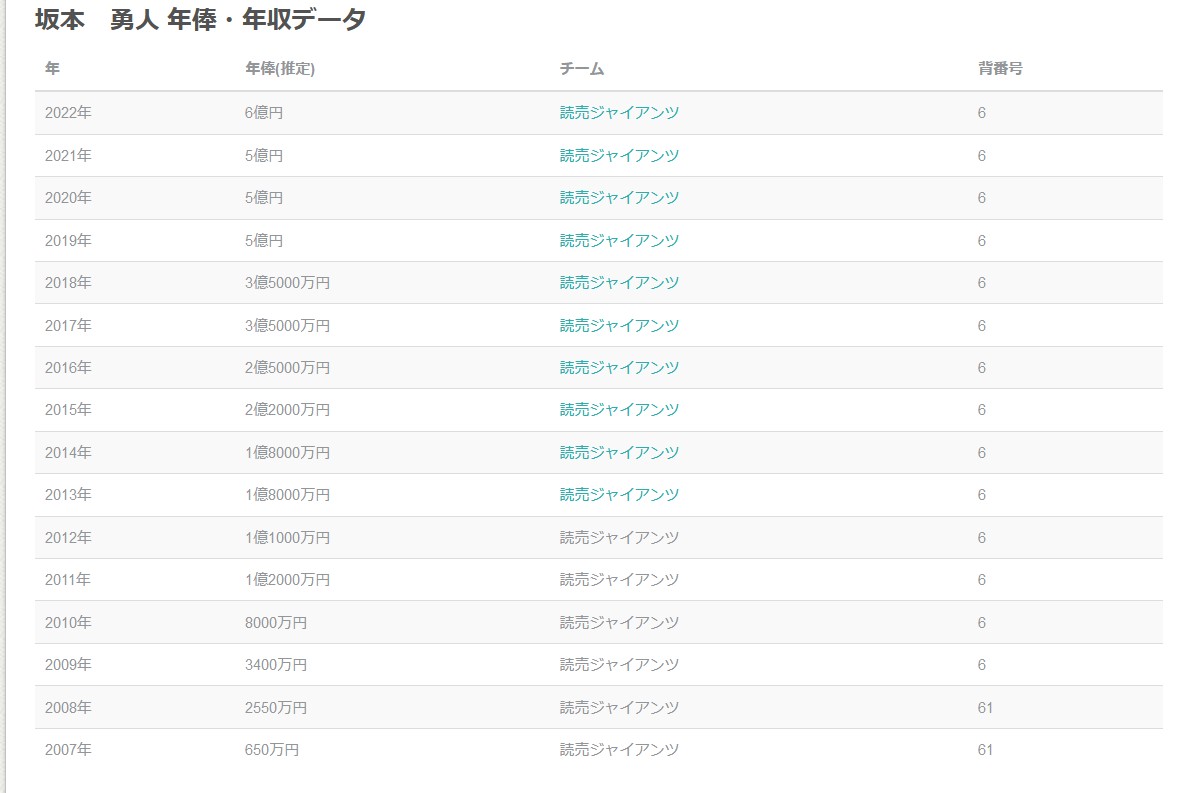Follow the 読売ジャイアンツ link beside 2019年

click(619, 241)
